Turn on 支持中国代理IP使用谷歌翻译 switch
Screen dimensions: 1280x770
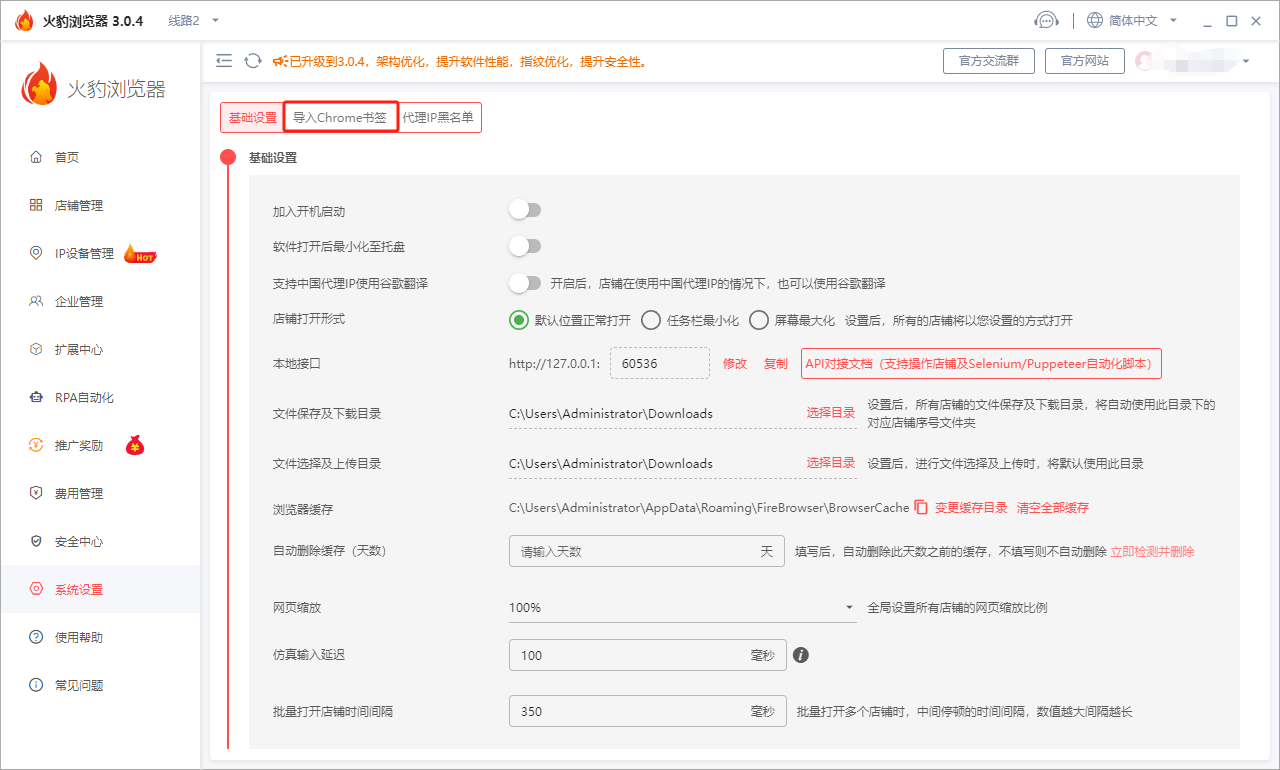[x=525, y=283]
